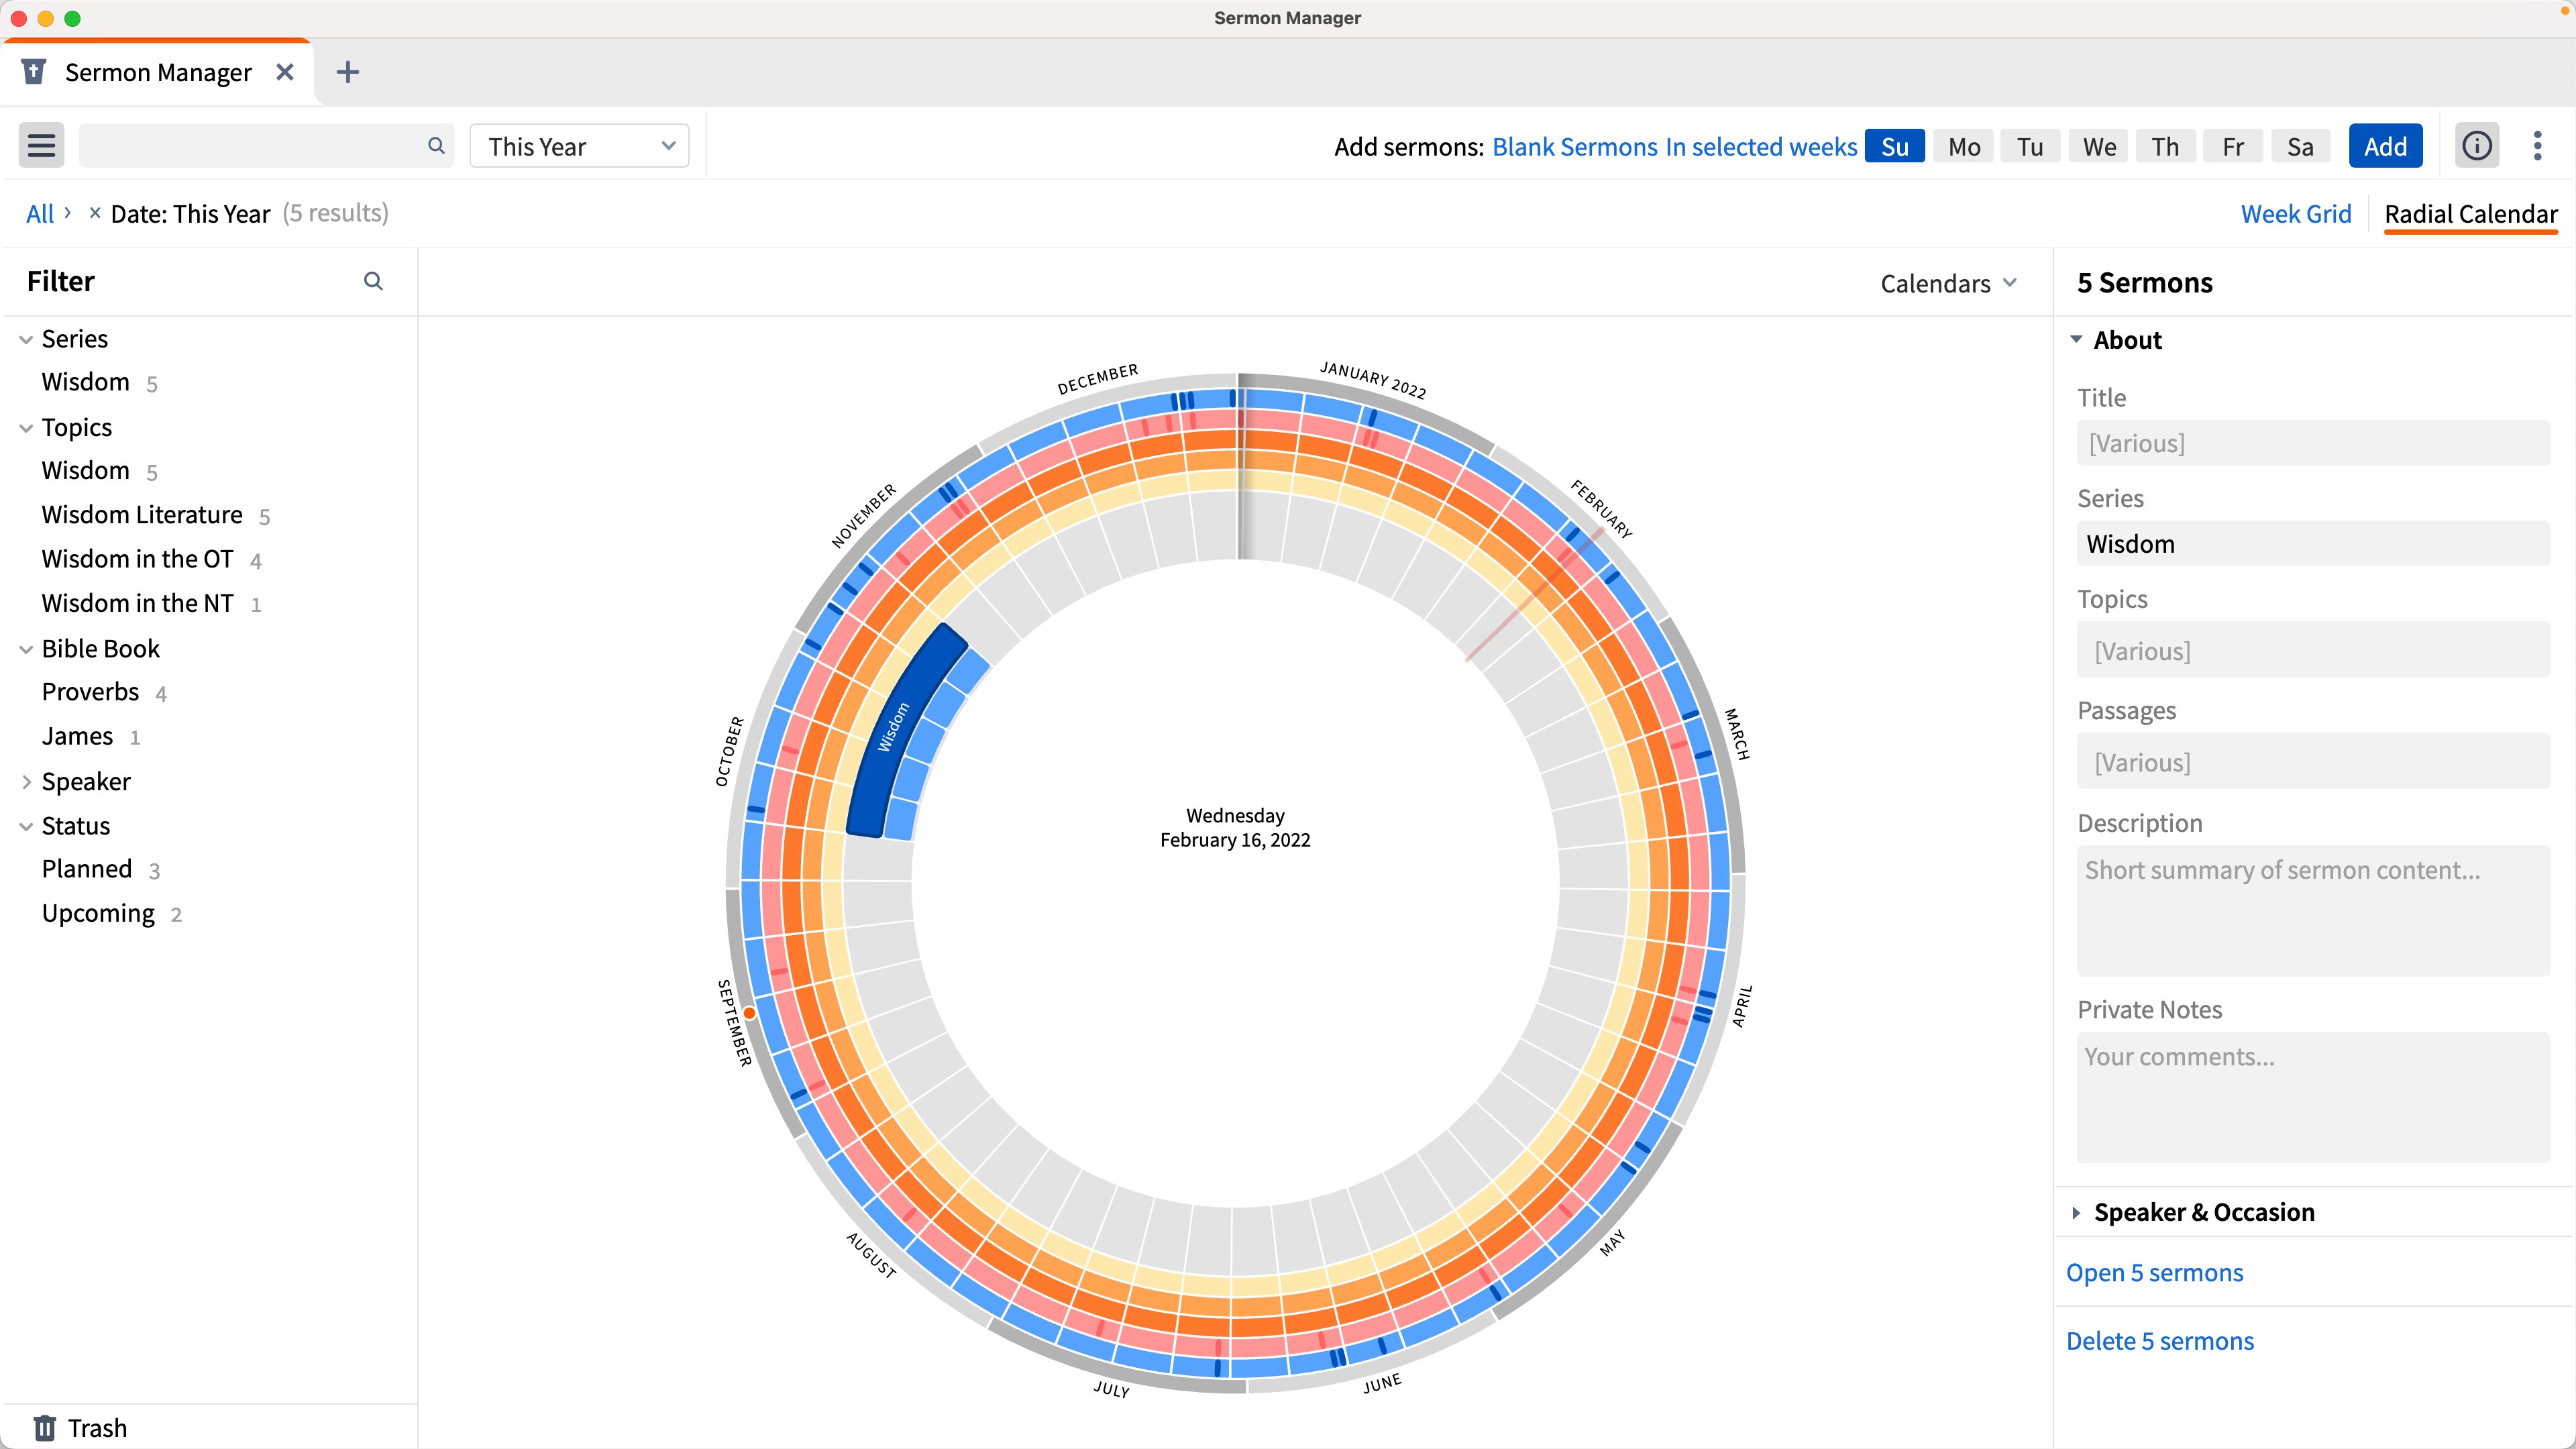Expand the Speaker & Occasion section
The height and width of the screenshot is (1449, 2576).
point(2077,1212)
